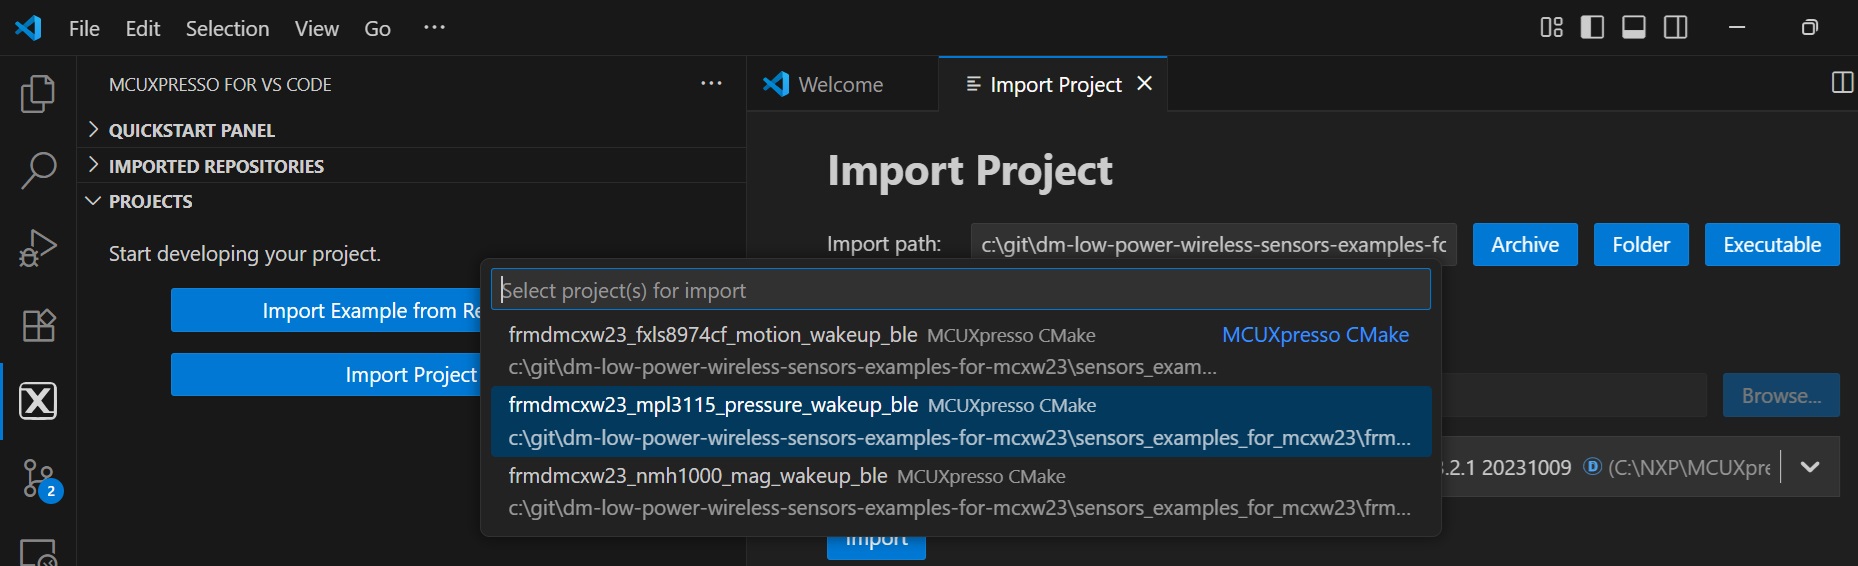Open MCUXpresso extension view icon
The width and height of the screenshot is (1858, 566).
pos(38,401)
